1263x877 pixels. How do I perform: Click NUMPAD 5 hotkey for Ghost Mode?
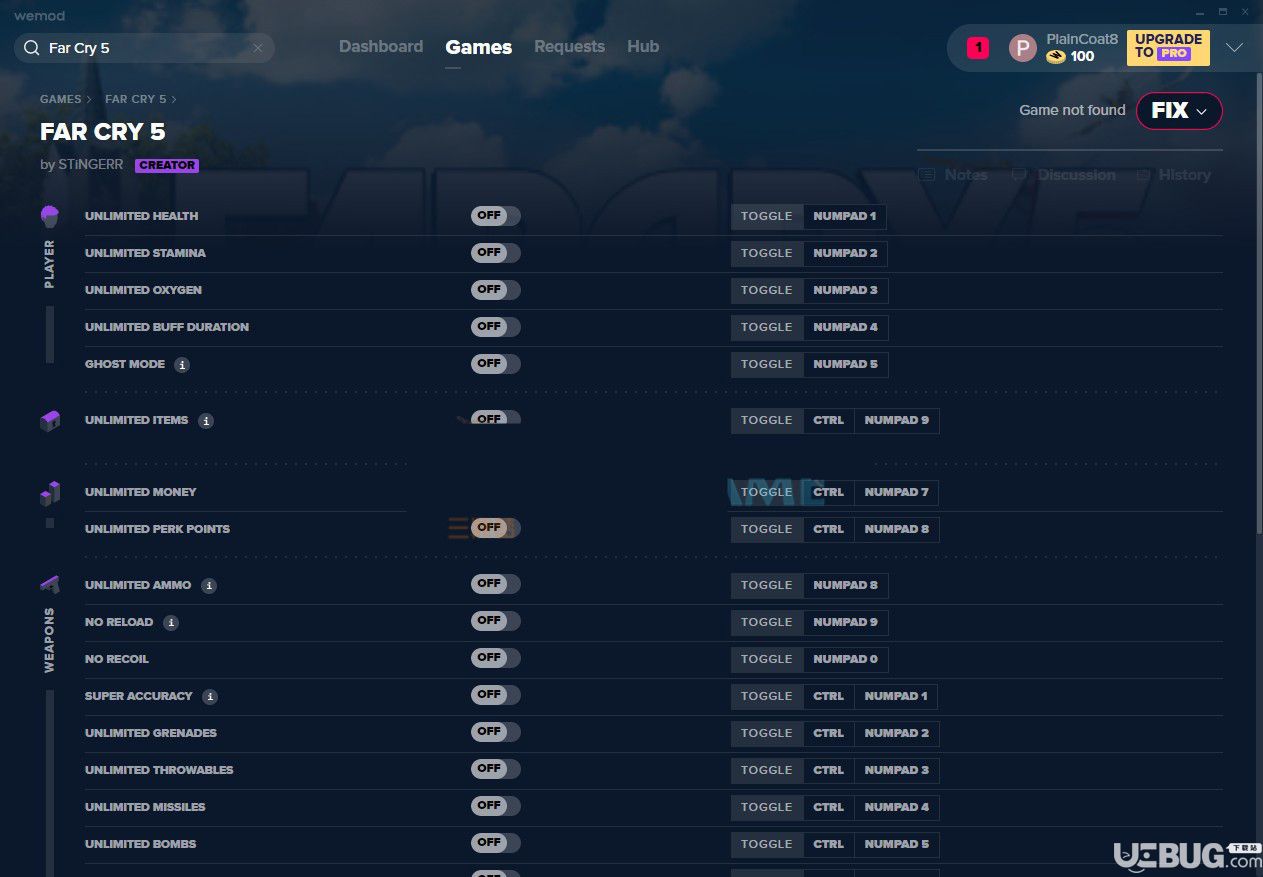pos(845,364)
